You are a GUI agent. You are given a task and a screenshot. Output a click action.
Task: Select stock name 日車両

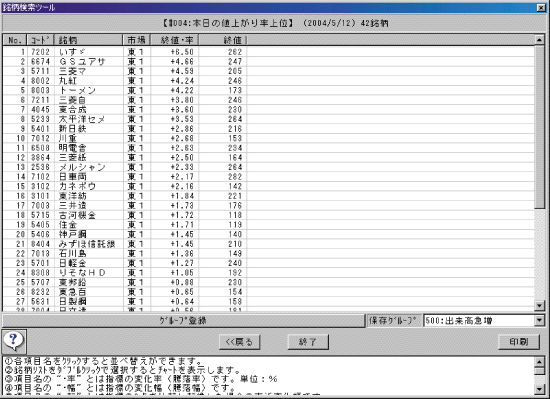pyautogui.click(x=72, y=177)
